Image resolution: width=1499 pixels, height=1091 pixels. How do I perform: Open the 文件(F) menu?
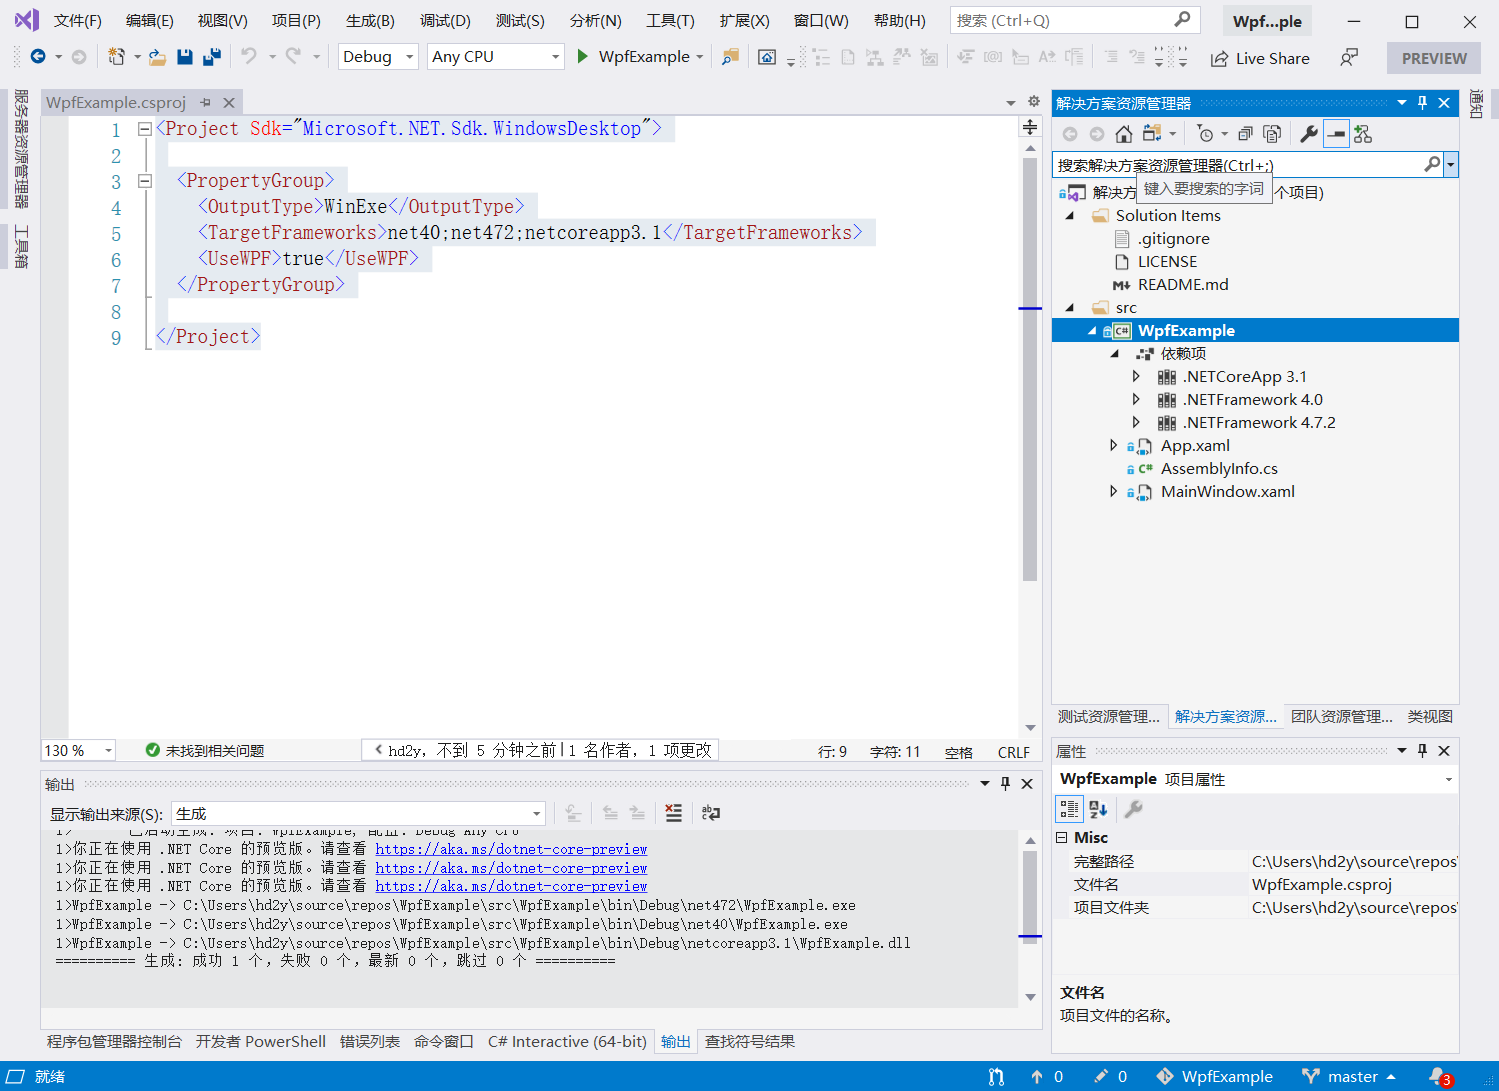[x=78, y=20]
